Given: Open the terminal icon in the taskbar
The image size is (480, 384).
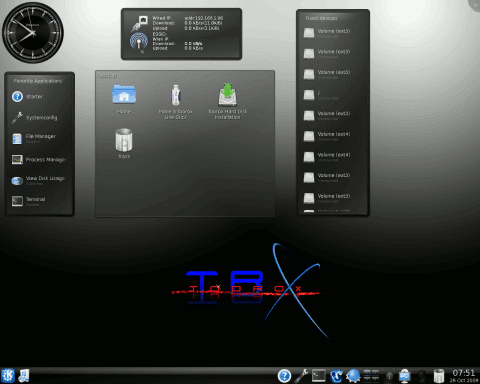Looking at the screenshot, I should pyautogui.click(x=319, y=376).
